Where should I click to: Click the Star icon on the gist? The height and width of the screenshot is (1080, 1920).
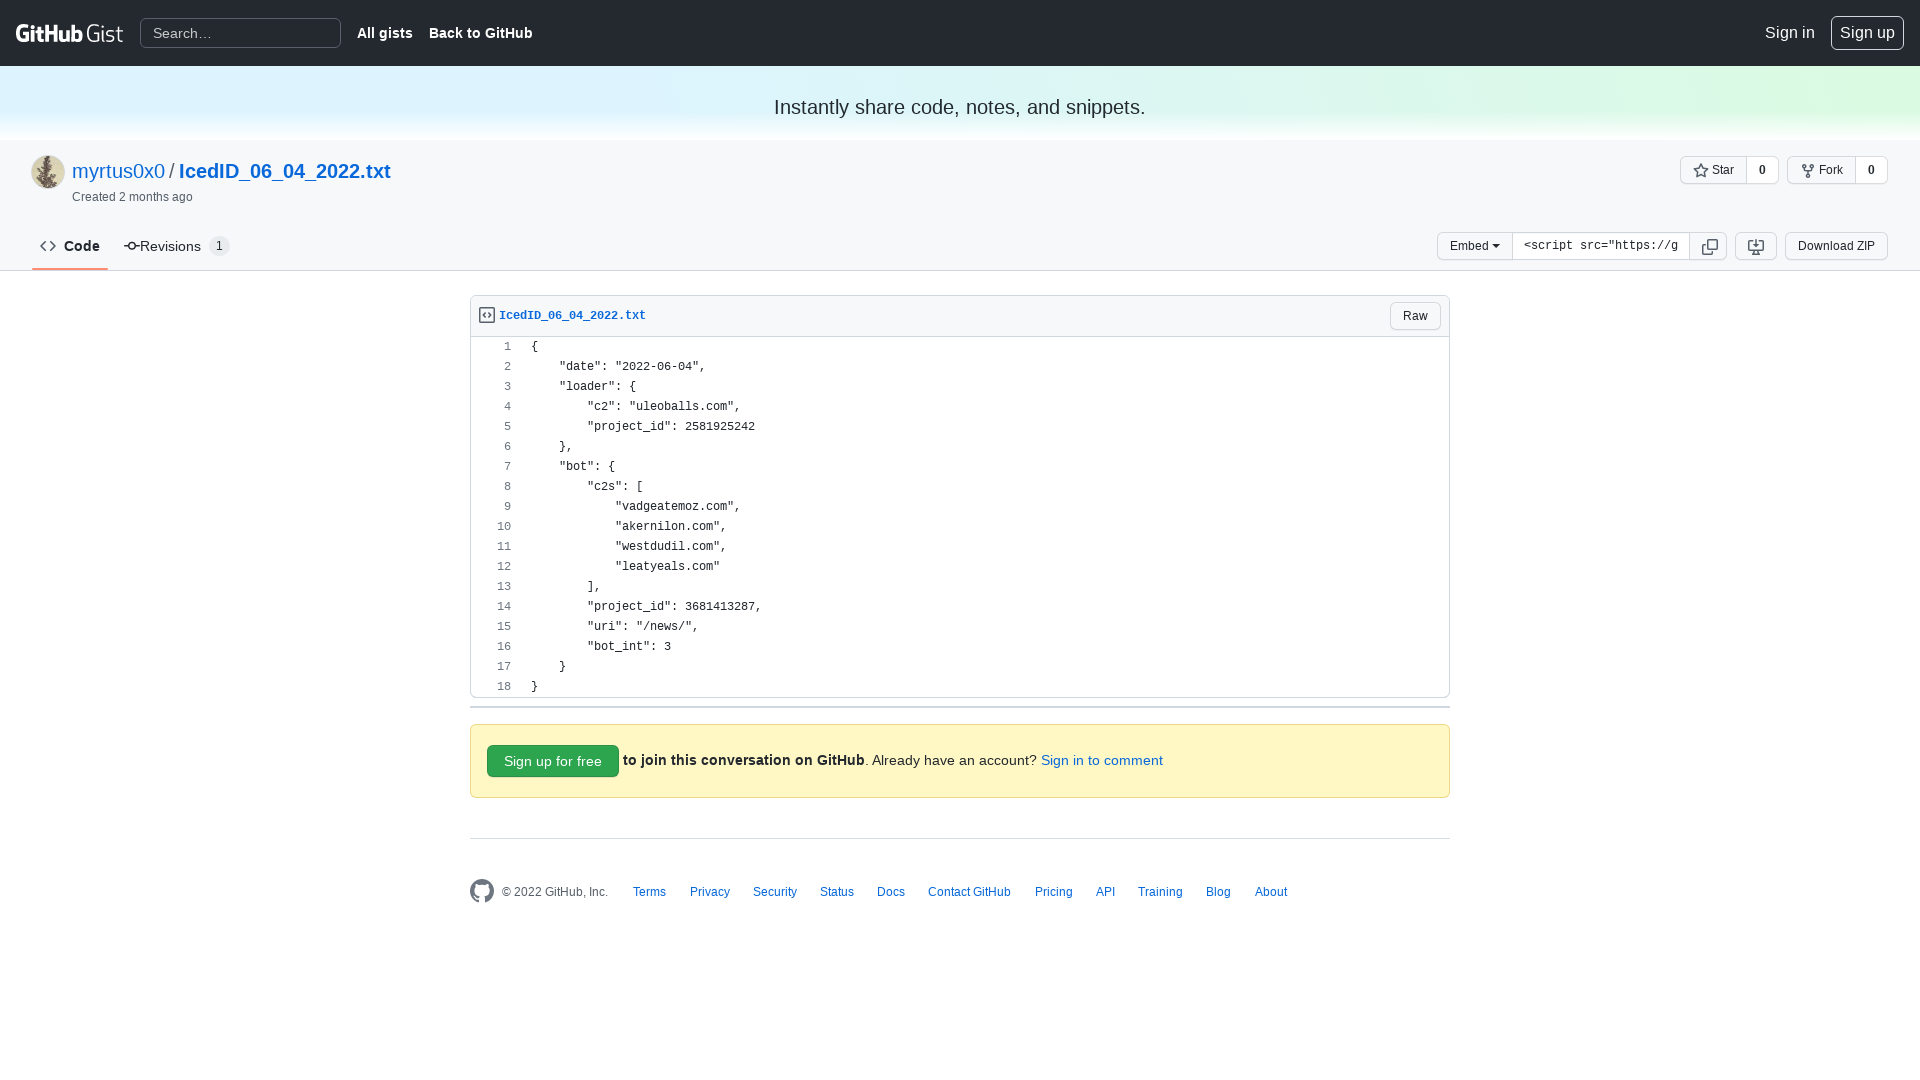[1703, 170]
